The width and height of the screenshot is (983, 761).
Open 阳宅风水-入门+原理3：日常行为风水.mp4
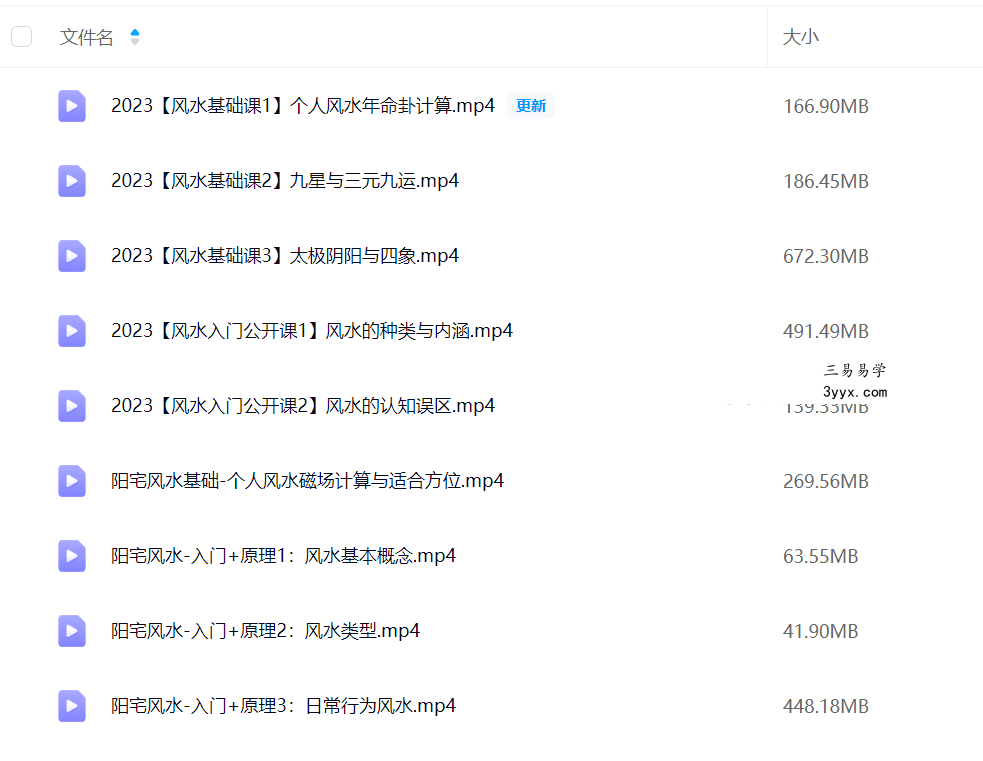tap(283, 706)
